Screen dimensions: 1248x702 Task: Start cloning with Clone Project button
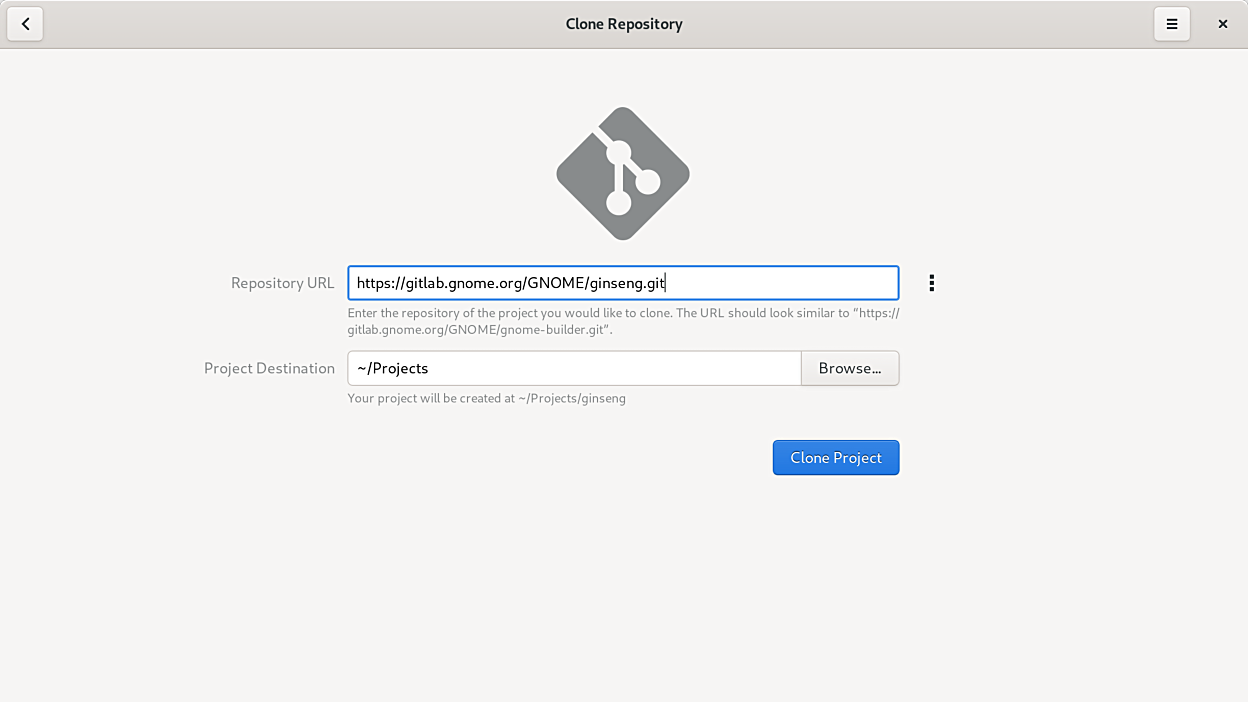pos(835,458)
